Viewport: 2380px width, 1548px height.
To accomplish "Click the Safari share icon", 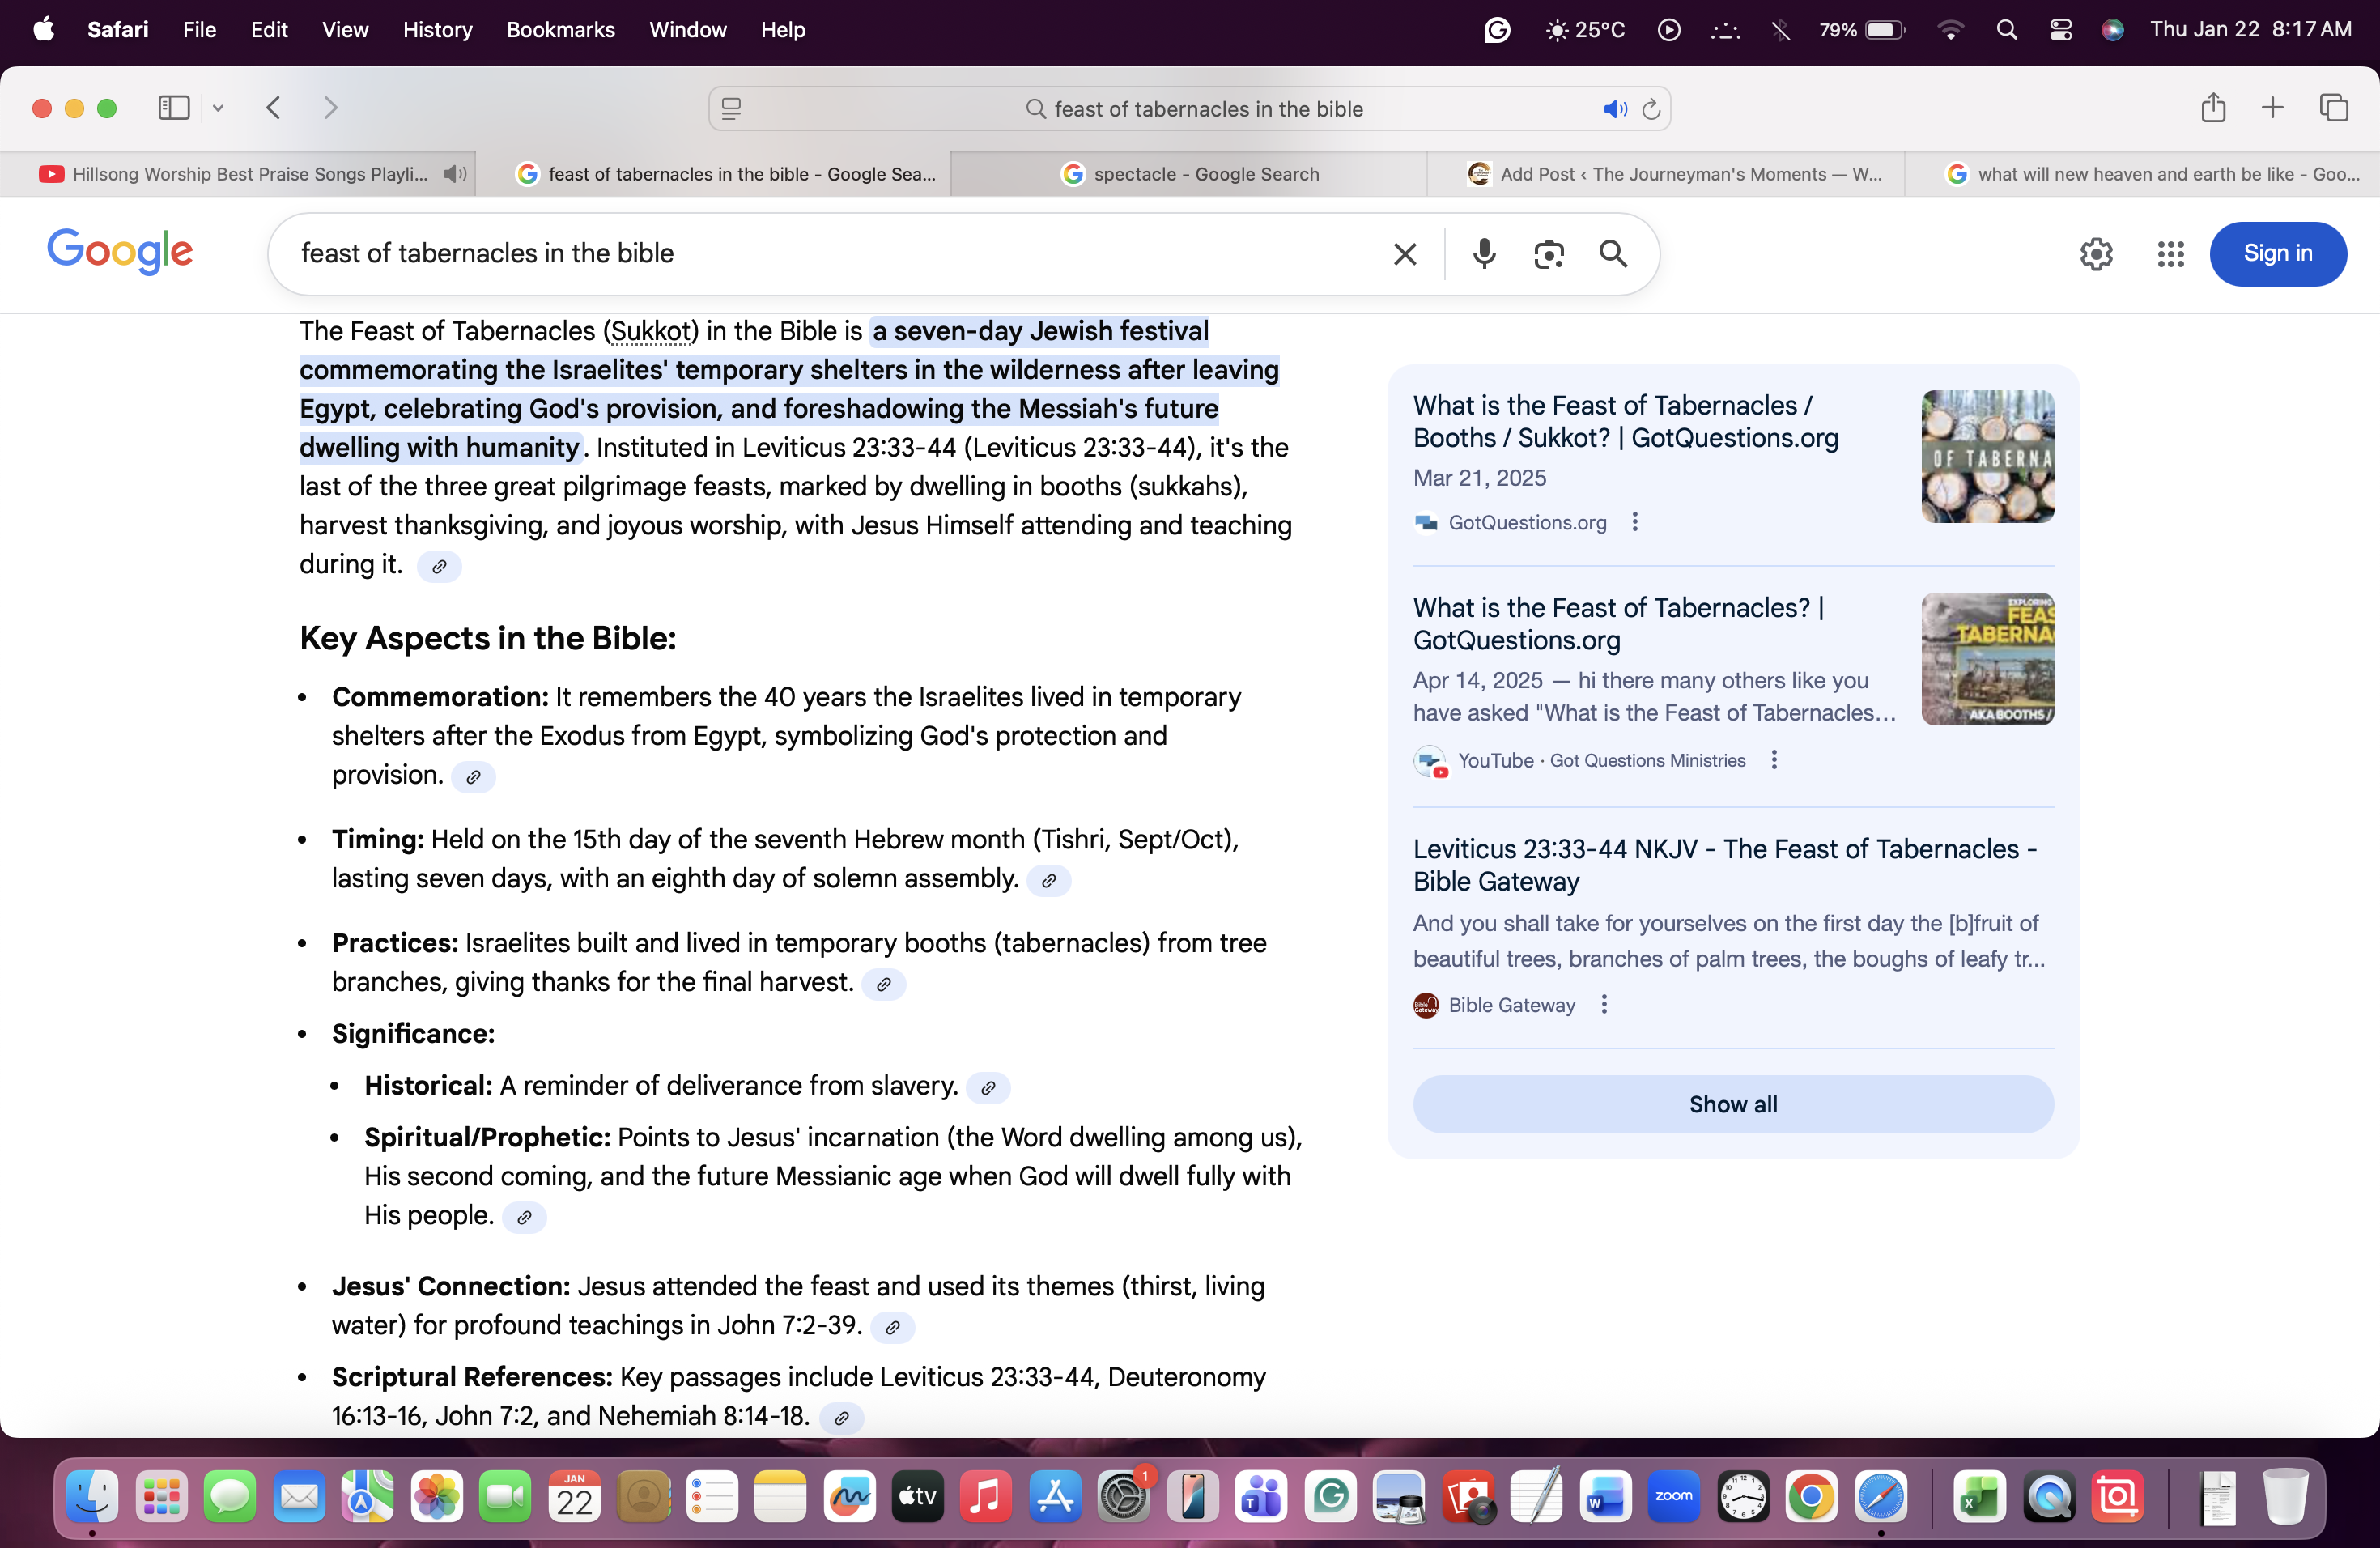I will 2213,108.
